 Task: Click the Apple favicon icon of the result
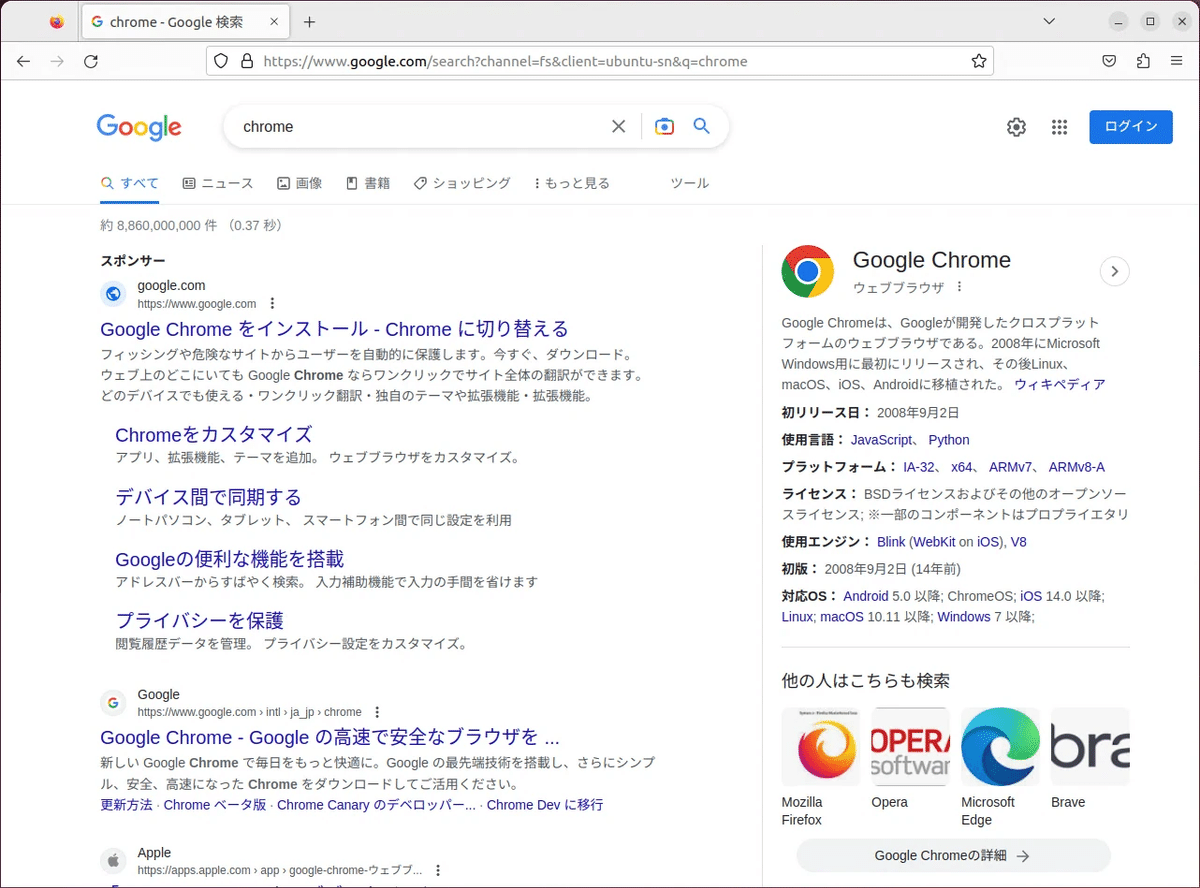click(x=114, y=861)
